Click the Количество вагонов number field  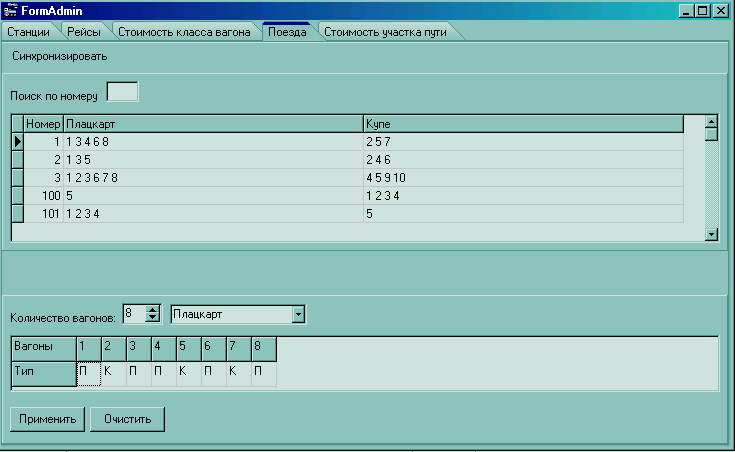(x=135, y=314)
